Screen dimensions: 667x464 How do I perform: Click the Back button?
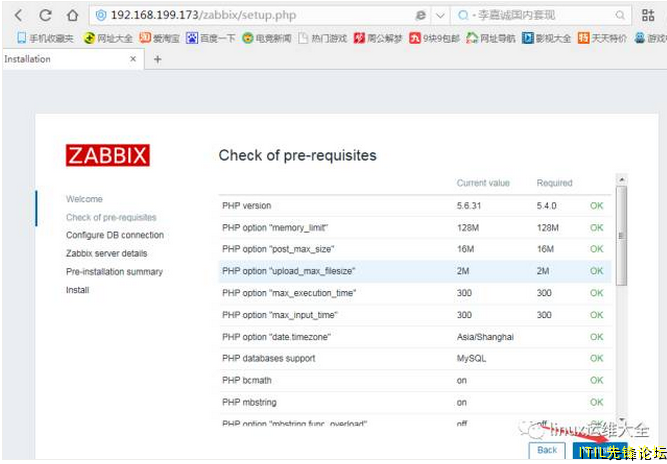[547, 450]
